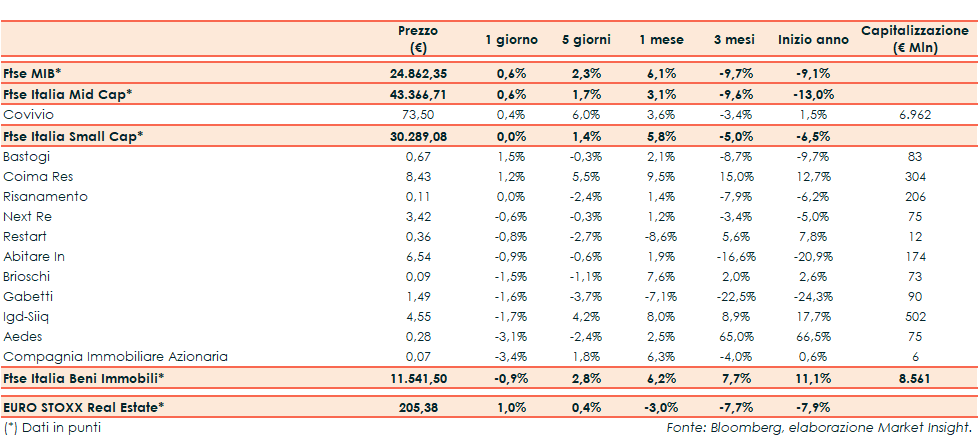The width and height of the screenshot is (978, 438).
Task: Select Covivio's capitalization value 6.962
Action: click(915, 115)
